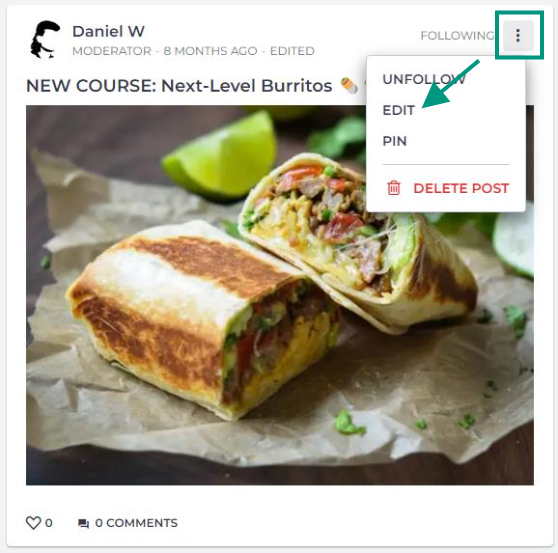This screenshot has width=558, height=553.
Task: Toggle the FOLLOWING status label
Action: pyautogui.click(x=458, y=36)
